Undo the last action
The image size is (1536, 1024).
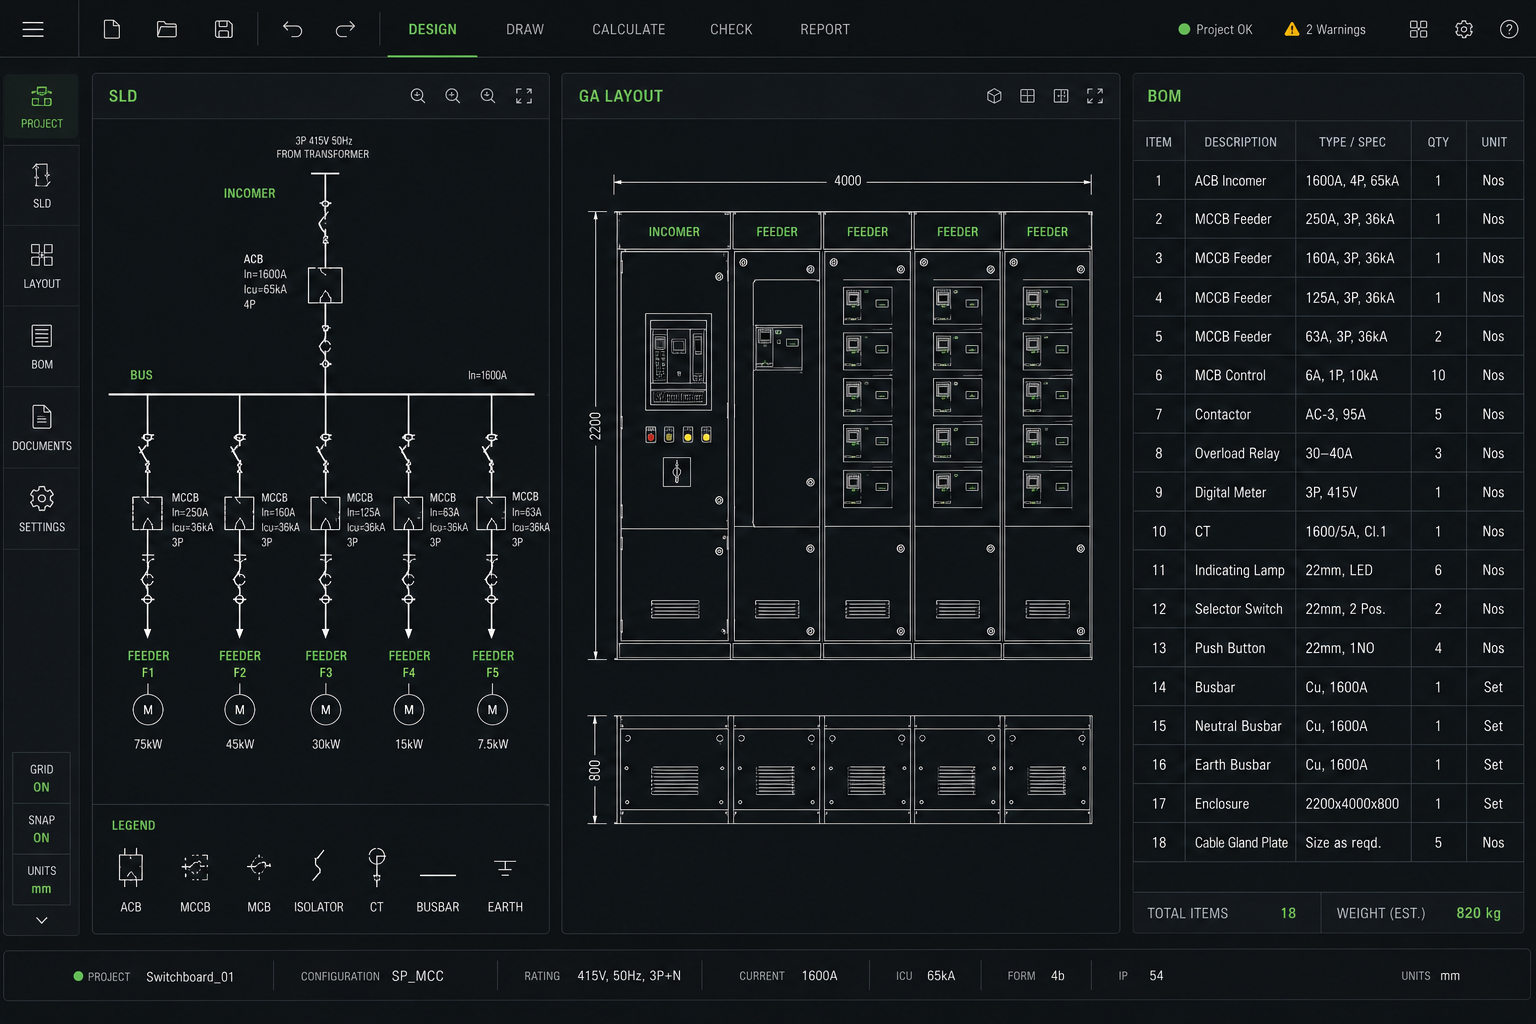292,29
